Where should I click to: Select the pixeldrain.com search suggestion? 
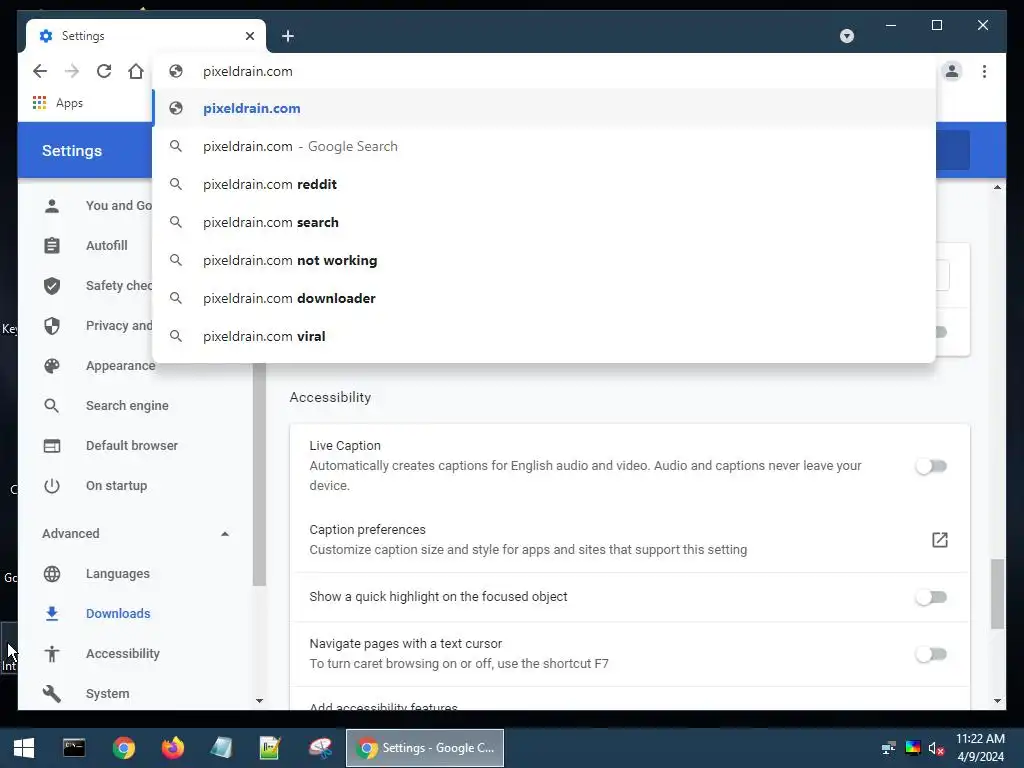543,222
